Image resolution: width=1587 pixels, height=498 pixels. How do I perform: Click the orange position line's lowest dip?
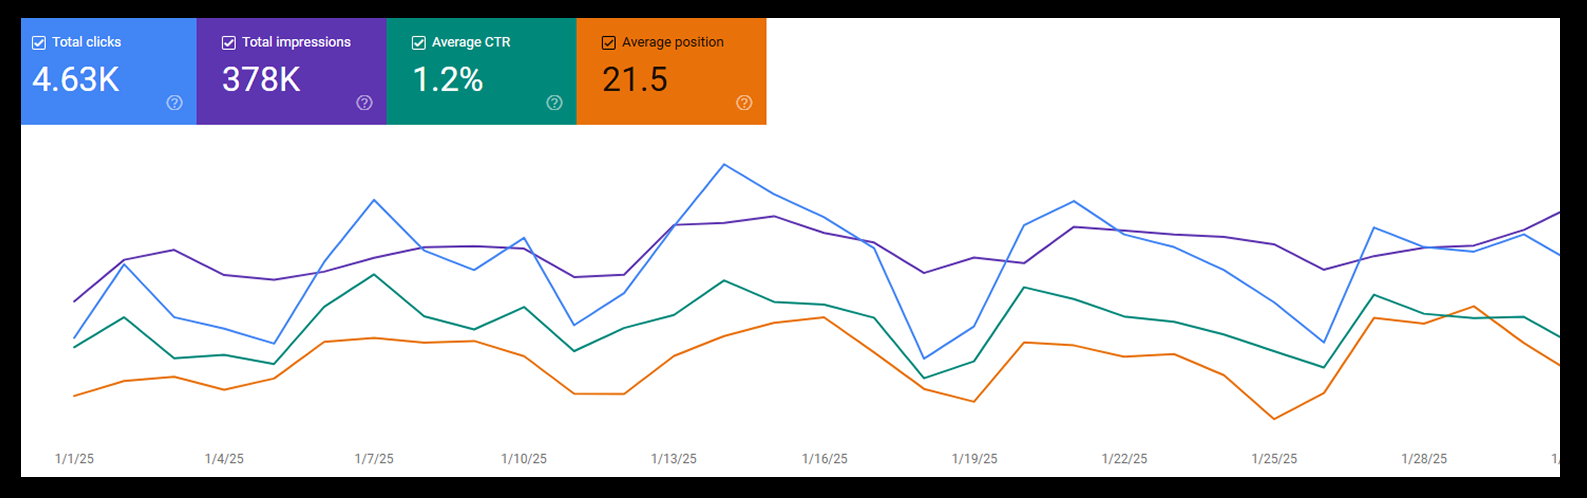pyautogui.click(x=1274, y=419)
